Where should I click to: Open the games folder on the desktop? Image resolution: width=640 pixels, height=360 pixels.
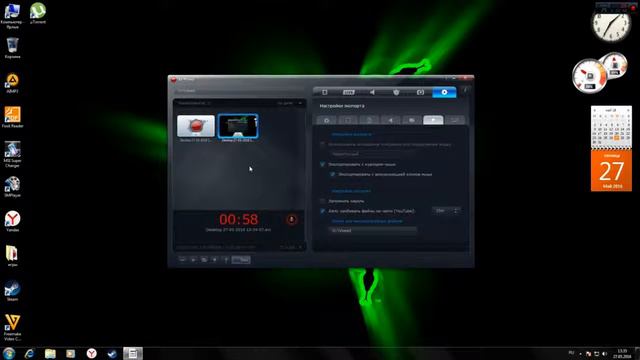[12, 256]
